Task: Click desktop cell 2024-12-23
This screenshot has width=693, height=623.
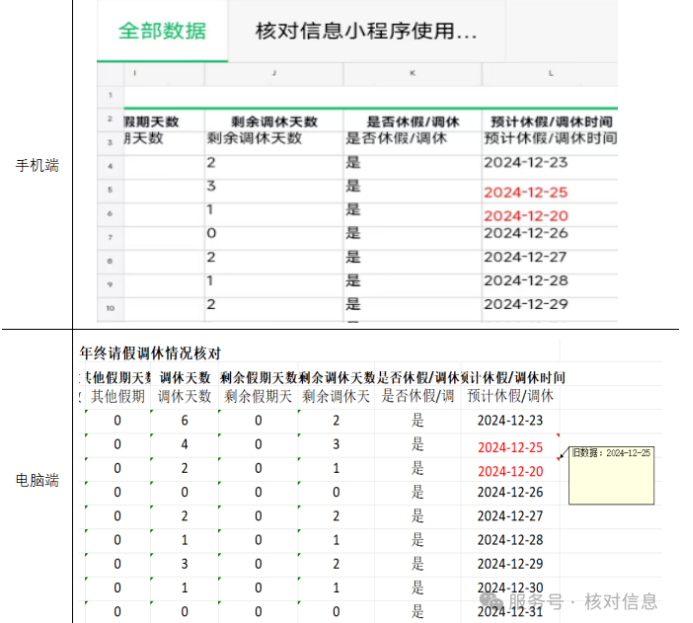Action: 510,421
